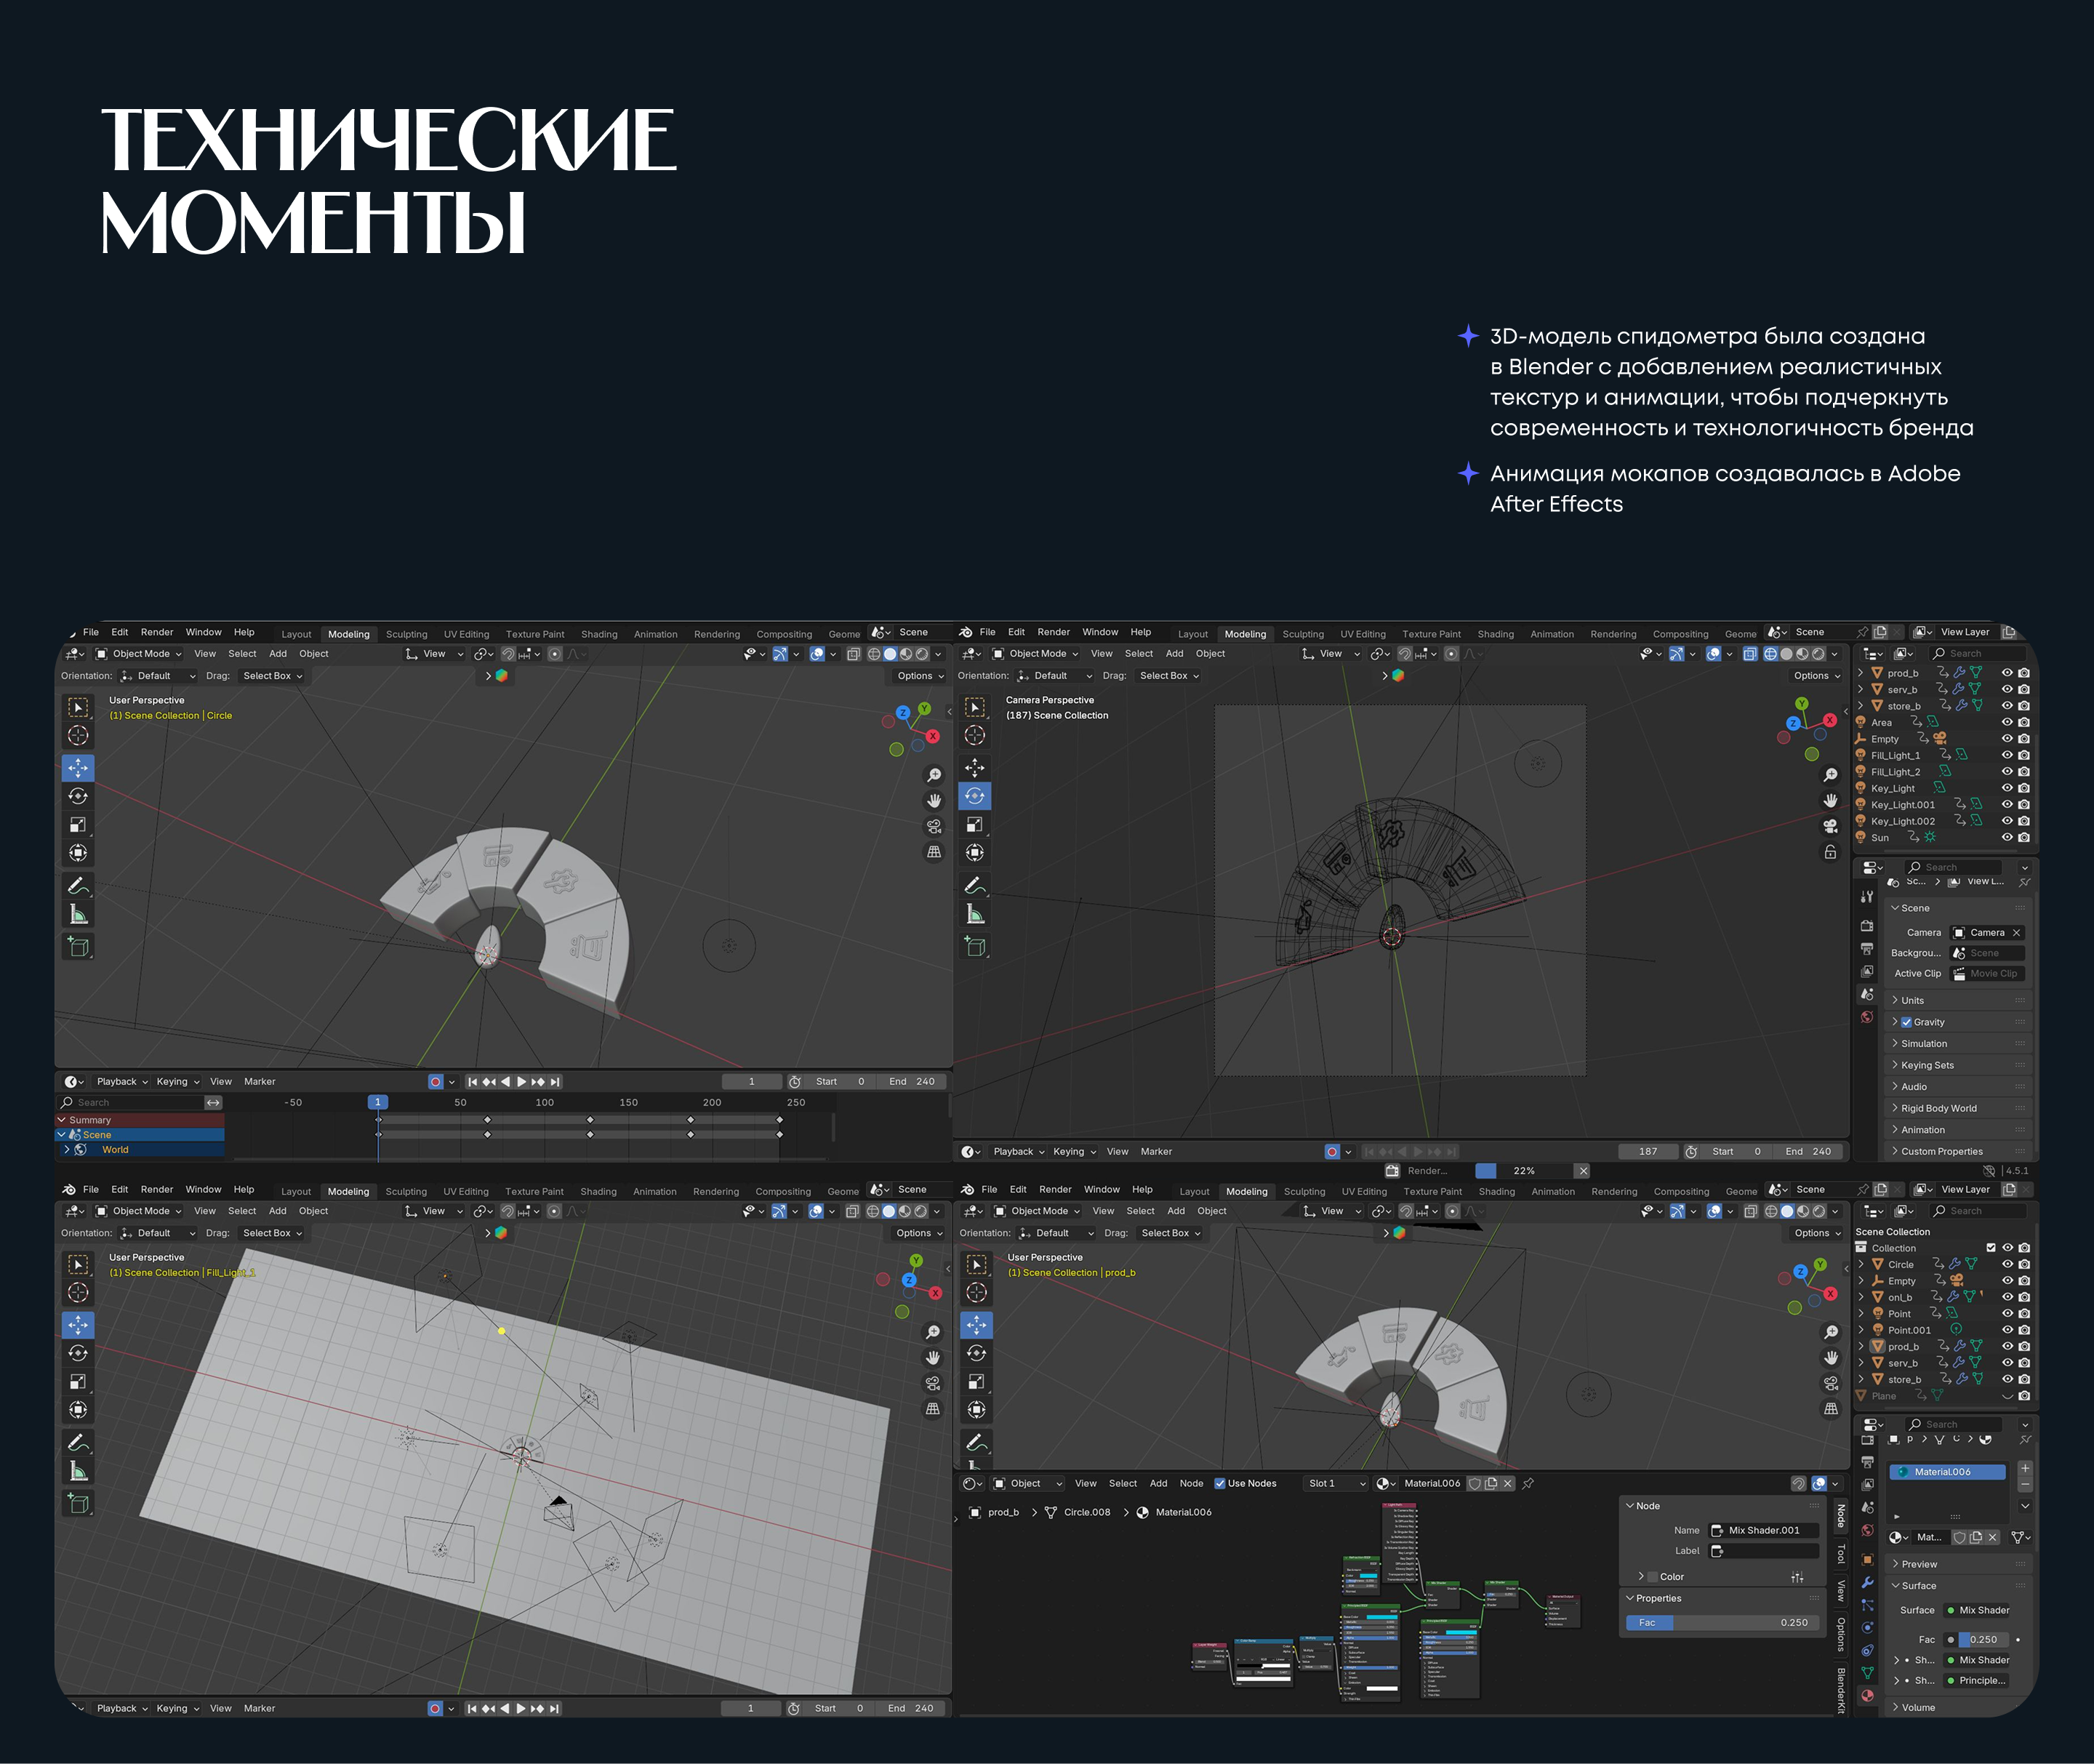This screenshot has height=1764, width=2094.
Task: Hide the Key_Light object with eye icon
Action: coord(2006,788)
